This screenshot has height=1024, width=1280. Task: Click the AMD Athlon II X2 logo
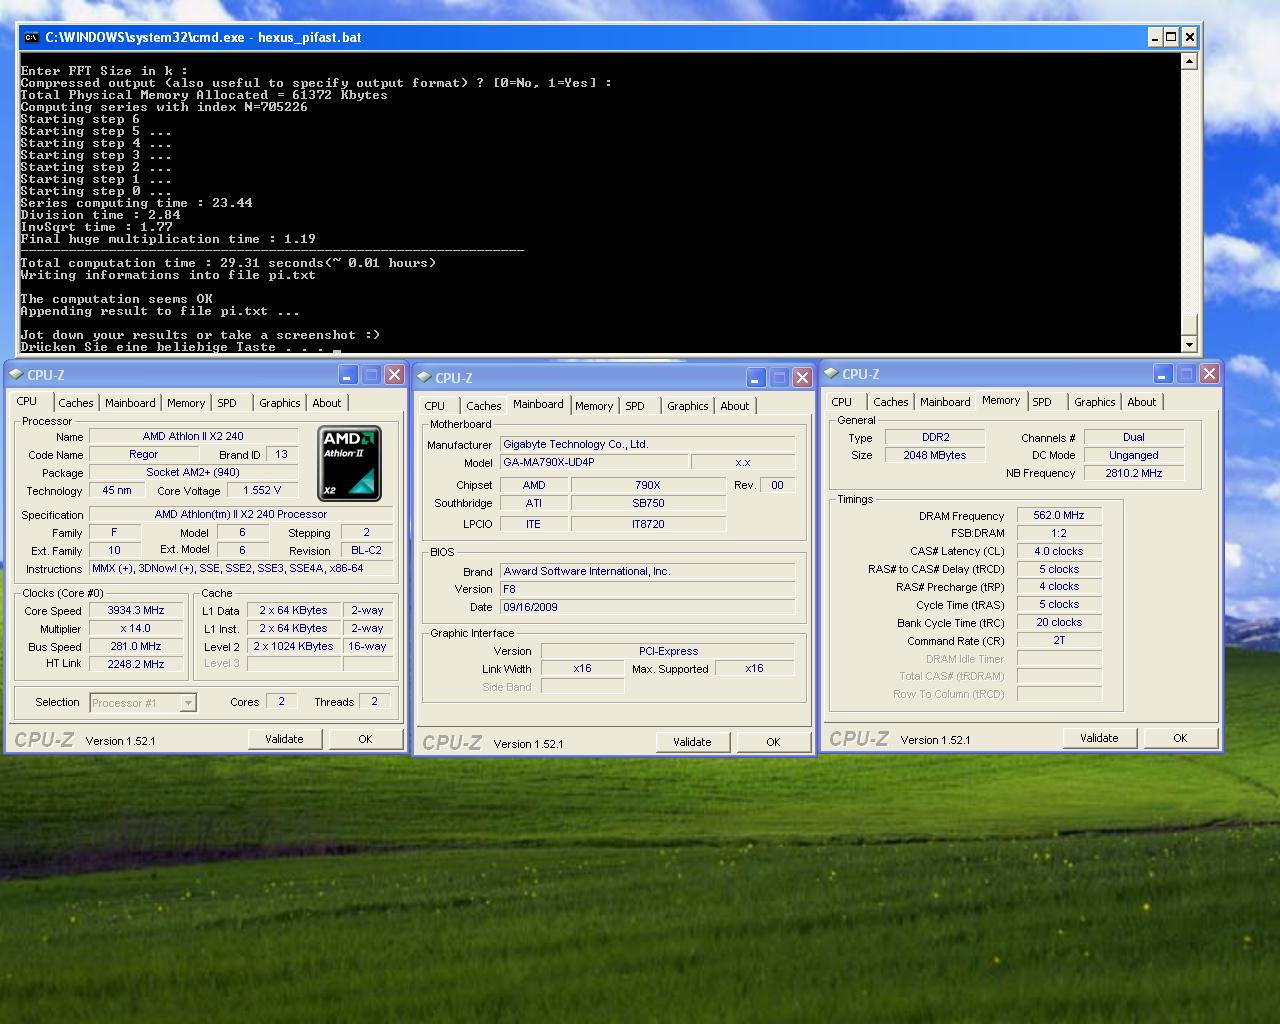[x=349, y=463]
